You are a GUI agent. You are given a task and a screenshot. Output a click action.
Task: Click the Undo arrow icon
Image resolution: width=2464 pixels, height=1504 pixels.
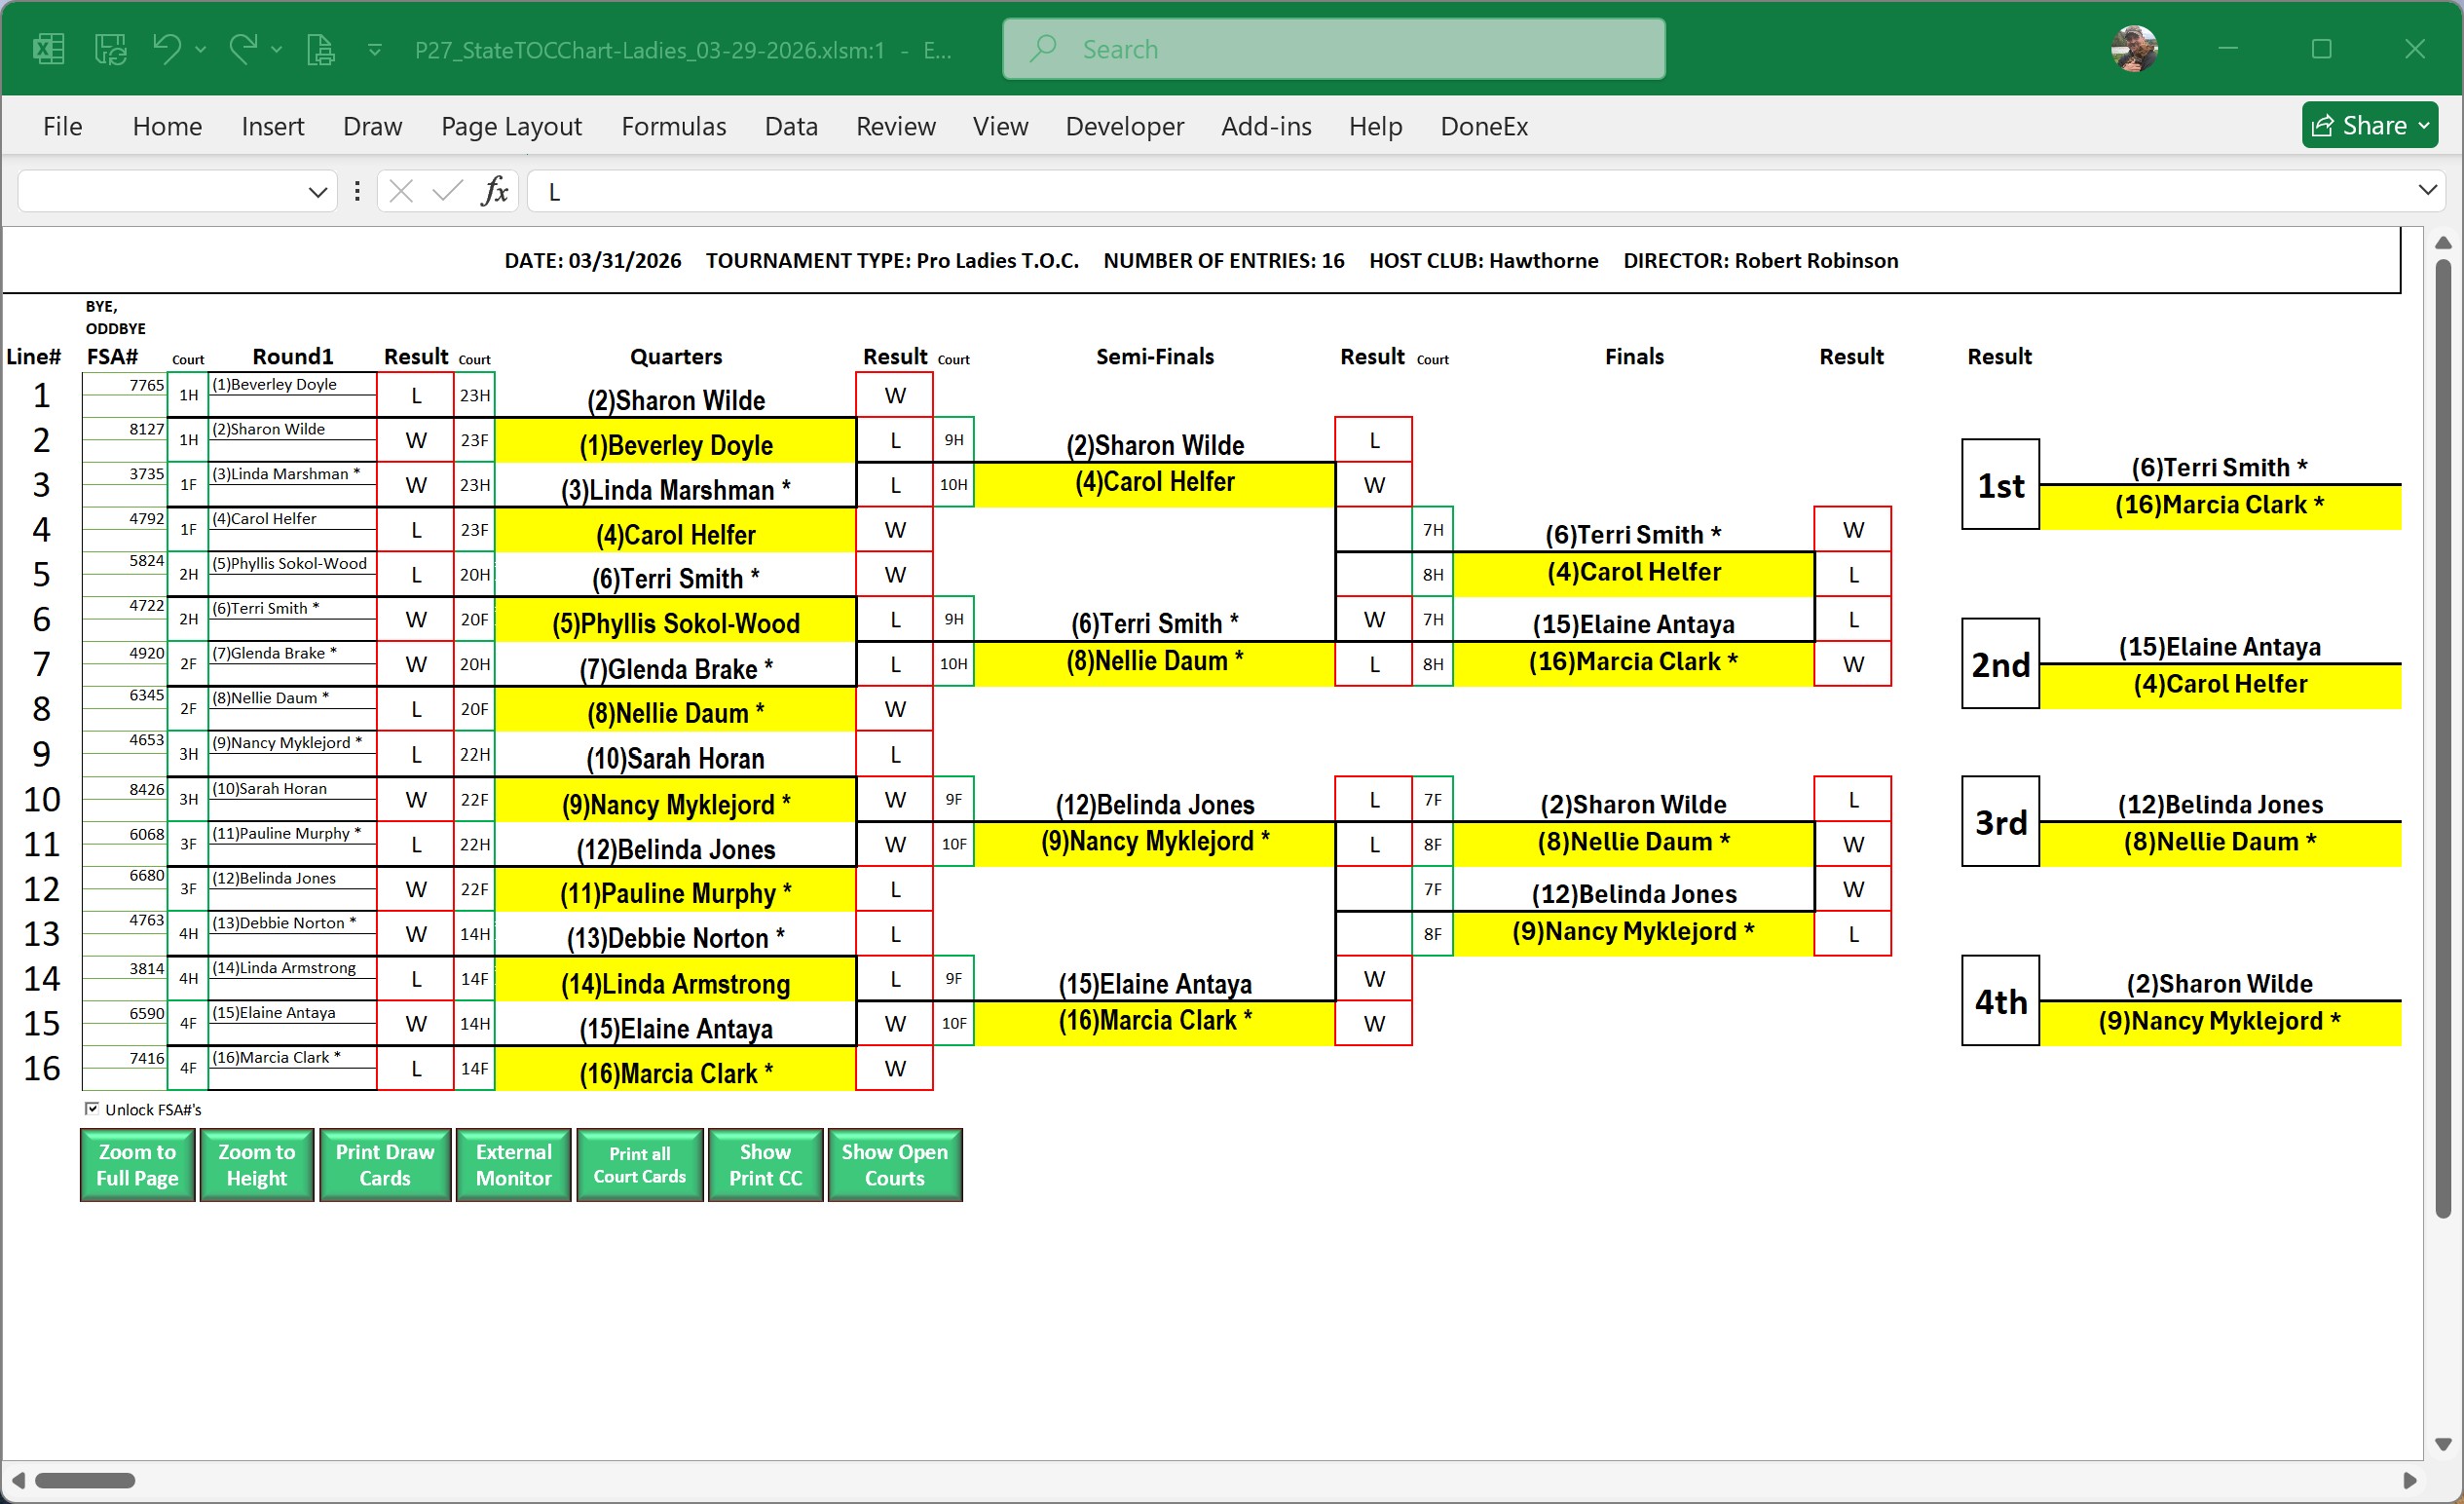click(x=166, y=49)
